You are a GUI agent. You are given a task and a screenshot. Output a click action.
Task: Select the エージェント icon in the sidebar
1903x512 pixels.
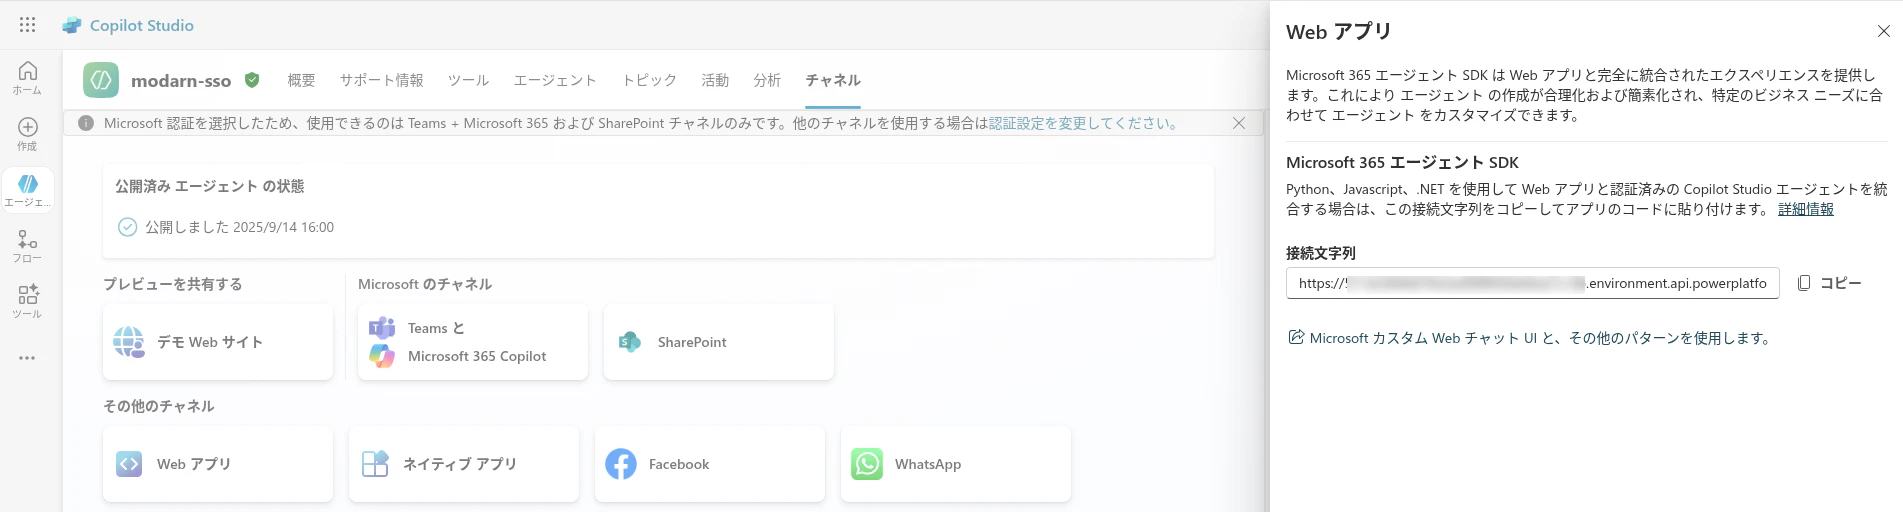[28, 184]
